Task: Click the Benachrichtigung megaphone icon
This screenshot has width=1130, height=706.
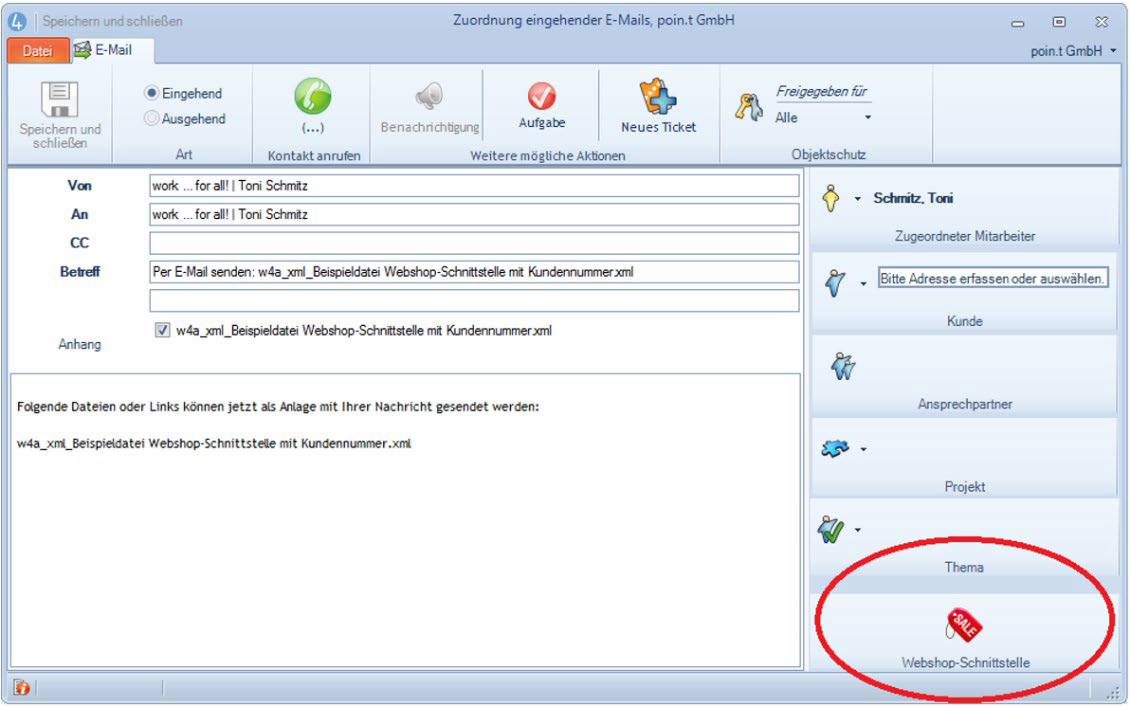Action: click(x=429, y=96)
